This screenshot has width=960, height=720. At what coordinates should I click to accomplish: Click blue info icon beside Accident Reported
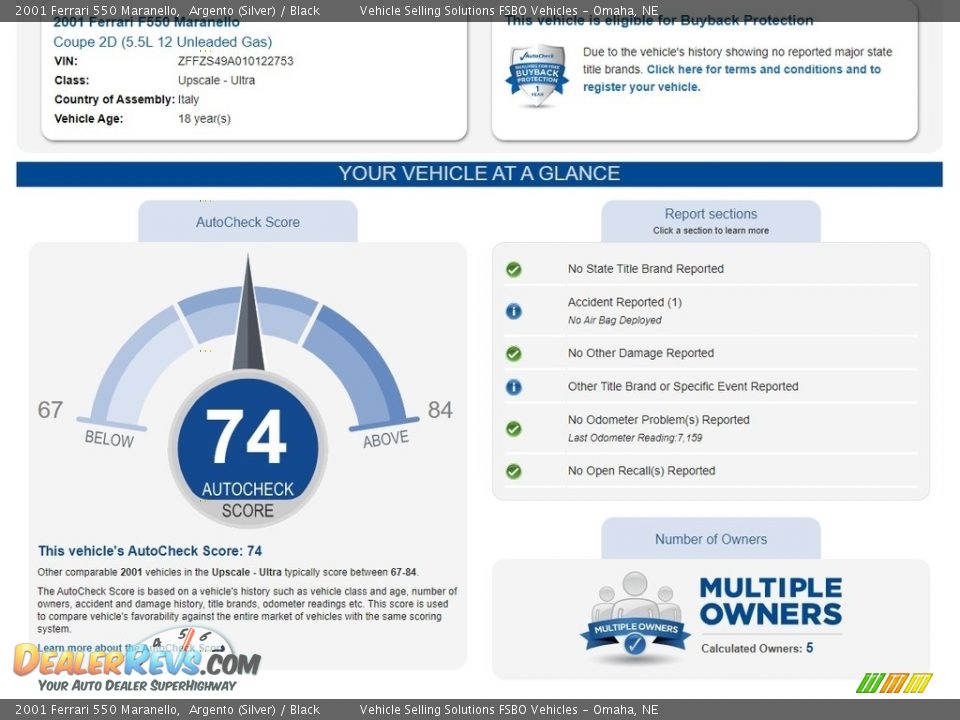pyautogui.click(x=514, y=311)
